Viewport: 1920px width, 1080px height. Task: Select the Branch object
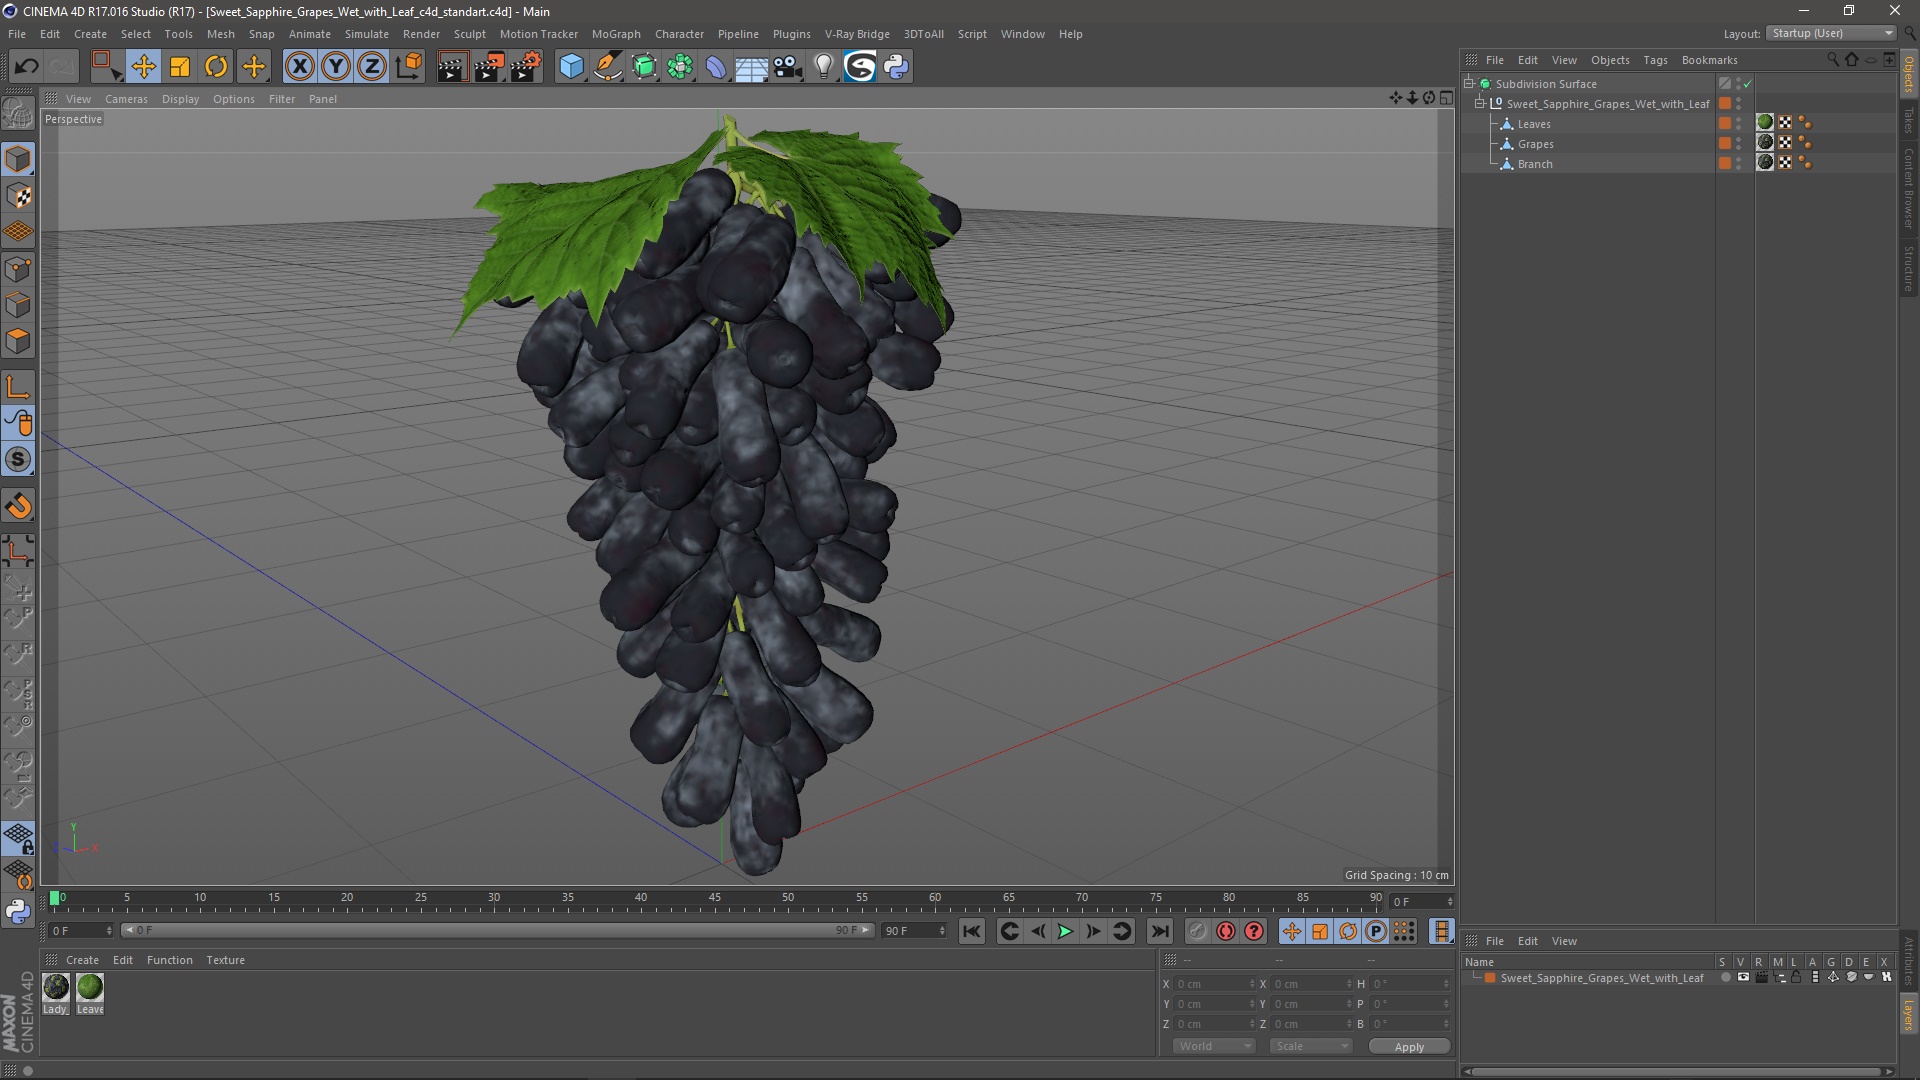coord(1535,164)
